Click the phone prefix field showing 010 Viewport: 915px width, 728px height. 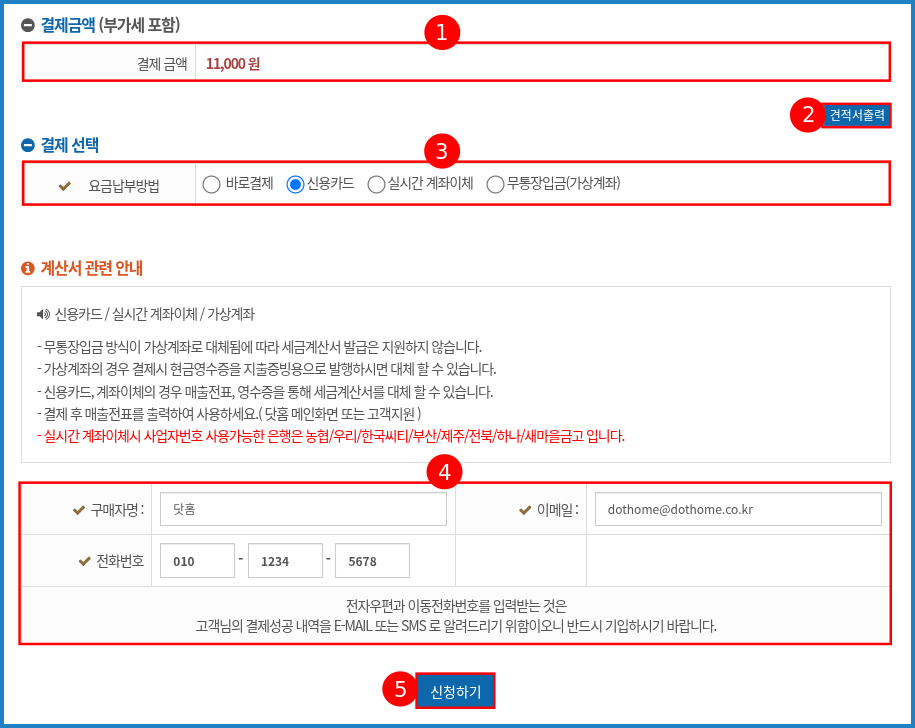(x=197, y=561)
